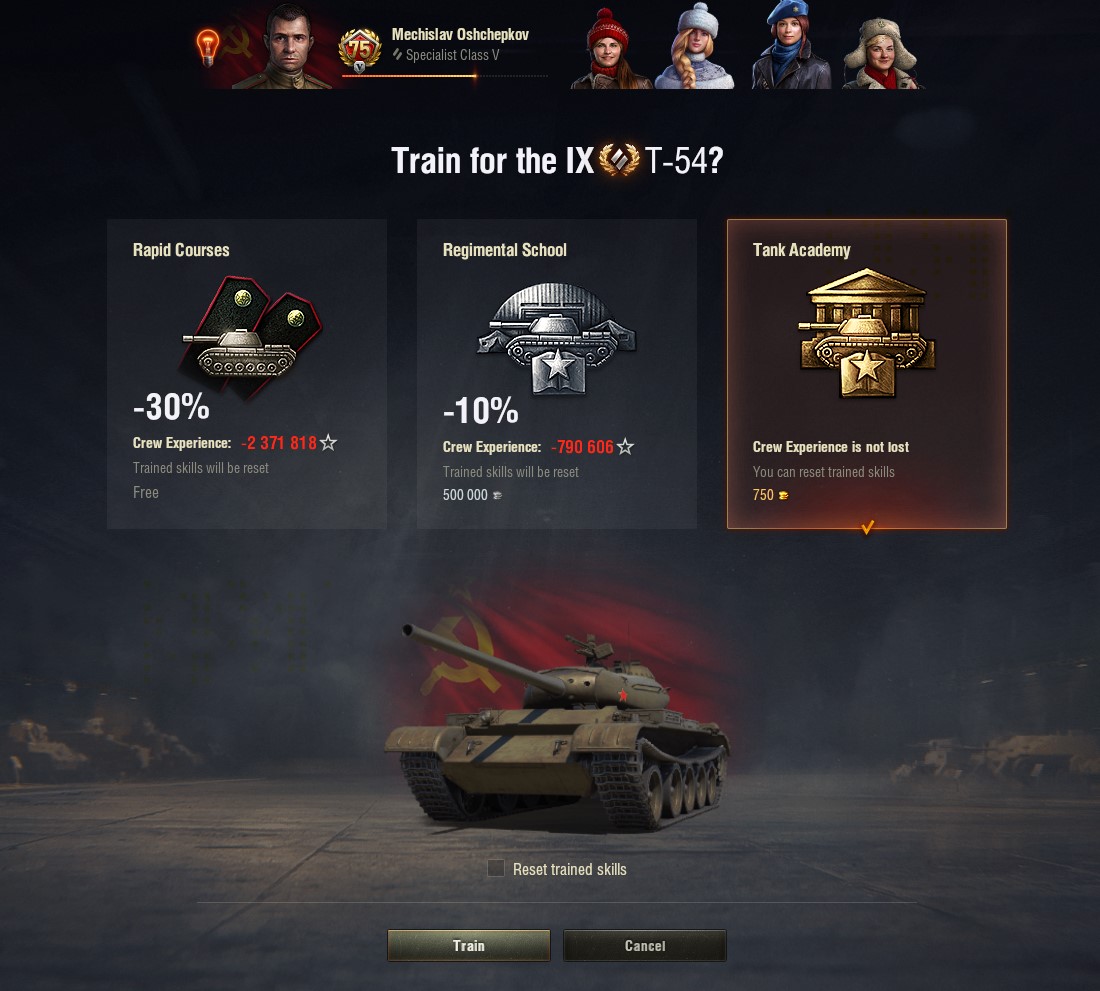Choose the Rapid Courses training option

click(247, 374)
